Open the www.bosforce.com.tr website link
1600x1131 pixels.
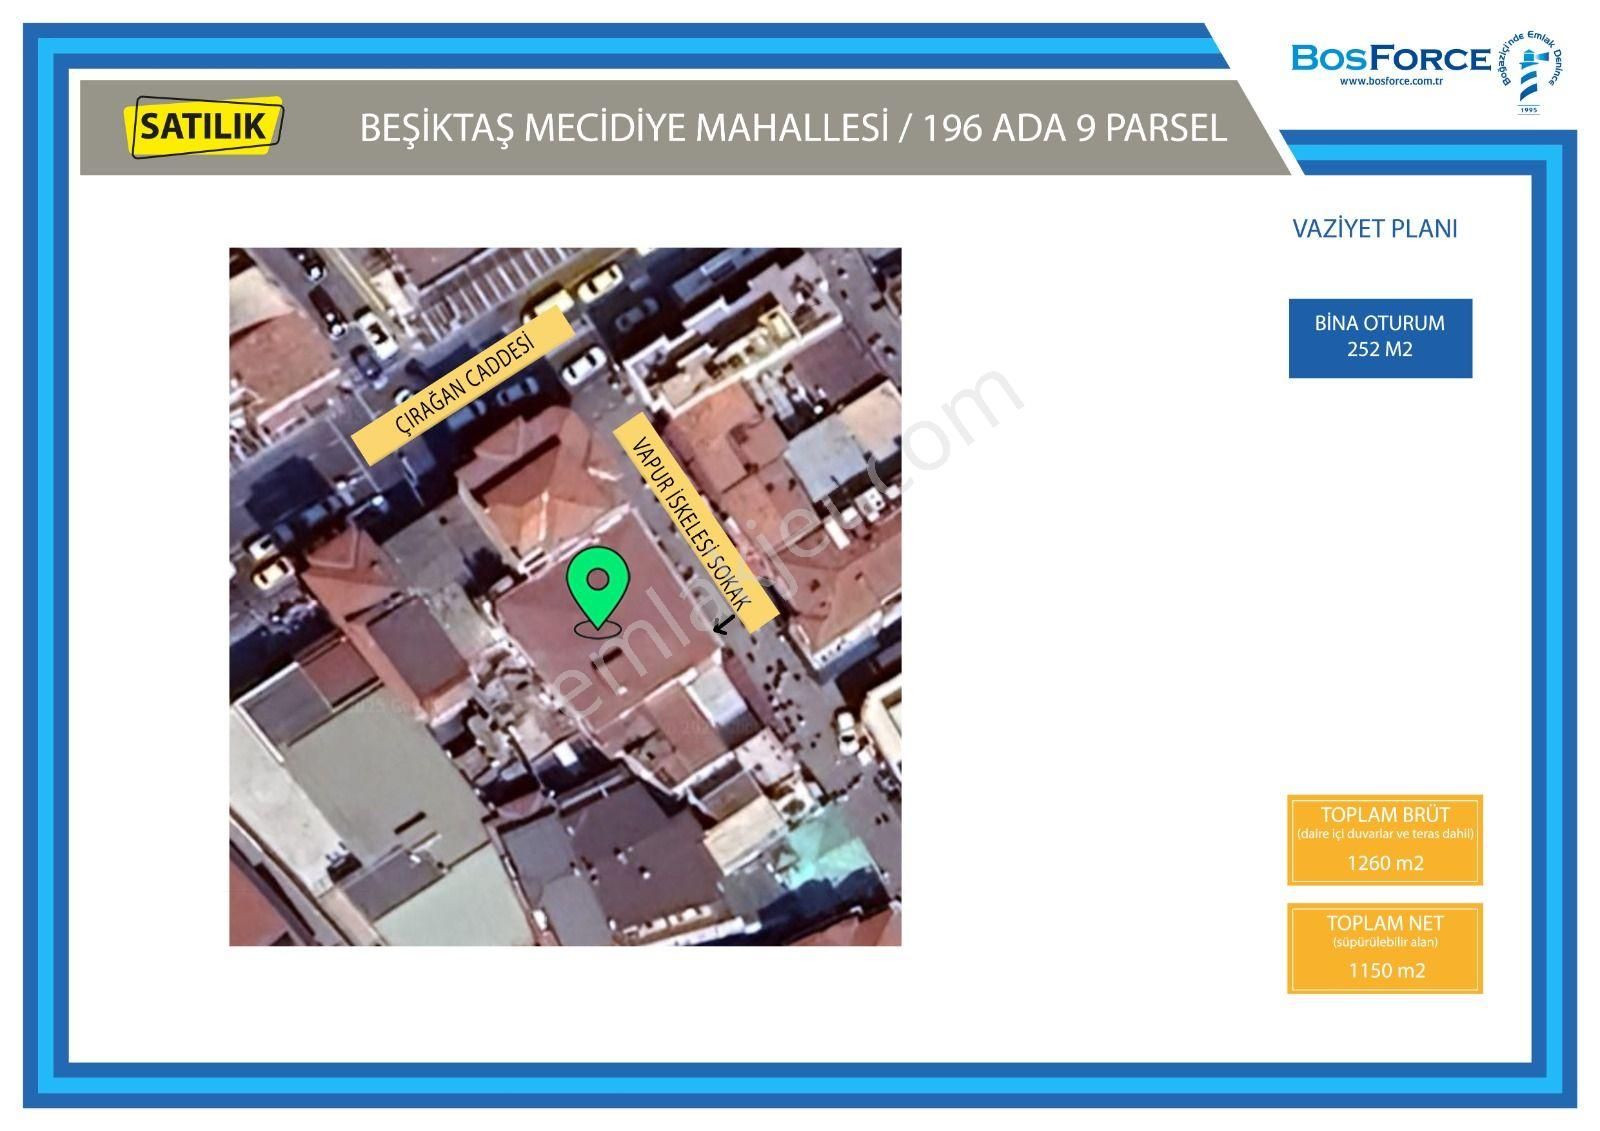pyautogui.click(x=1390, y=82)
